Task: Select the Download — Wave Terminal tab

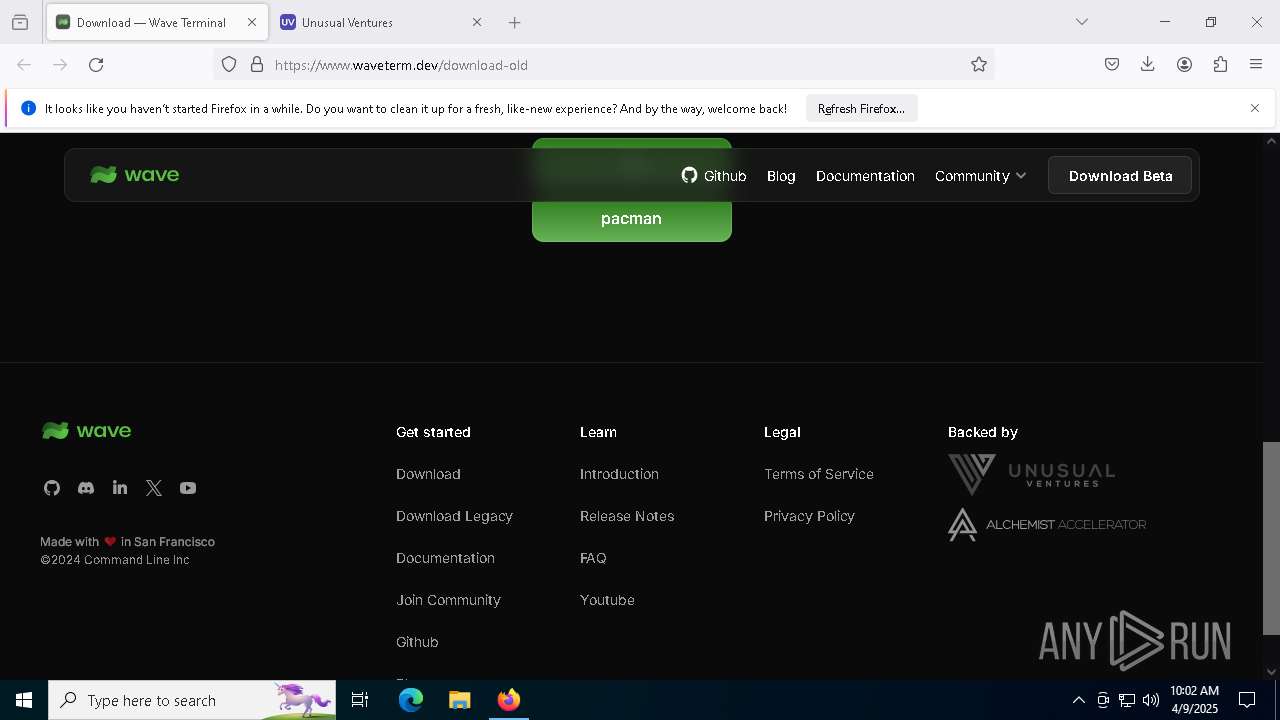Action: click(x=157, y=22)
